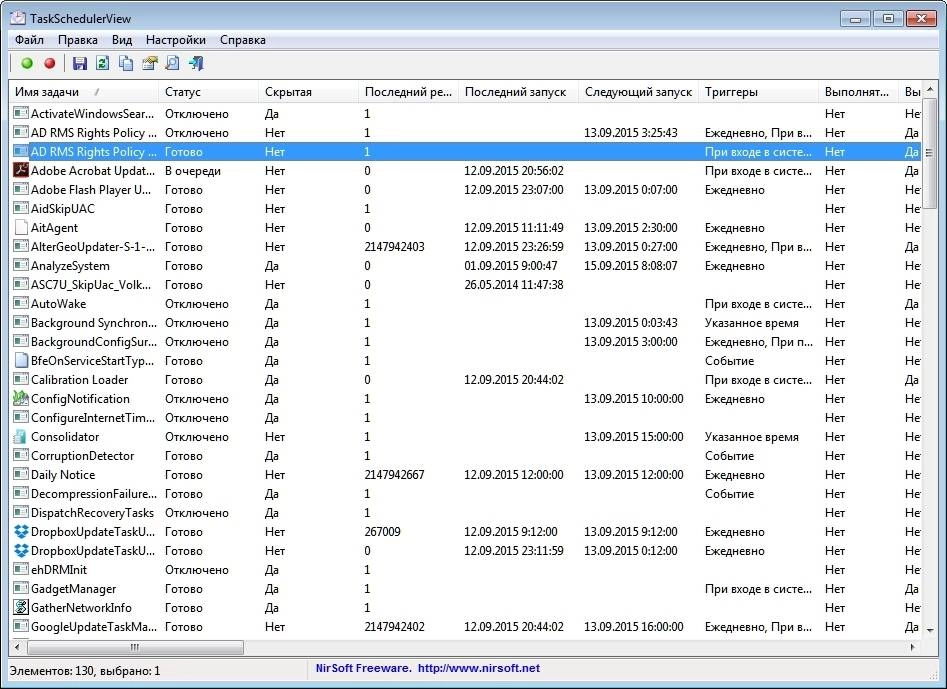Sort by the Имя задачи column header

coord(84,92)
